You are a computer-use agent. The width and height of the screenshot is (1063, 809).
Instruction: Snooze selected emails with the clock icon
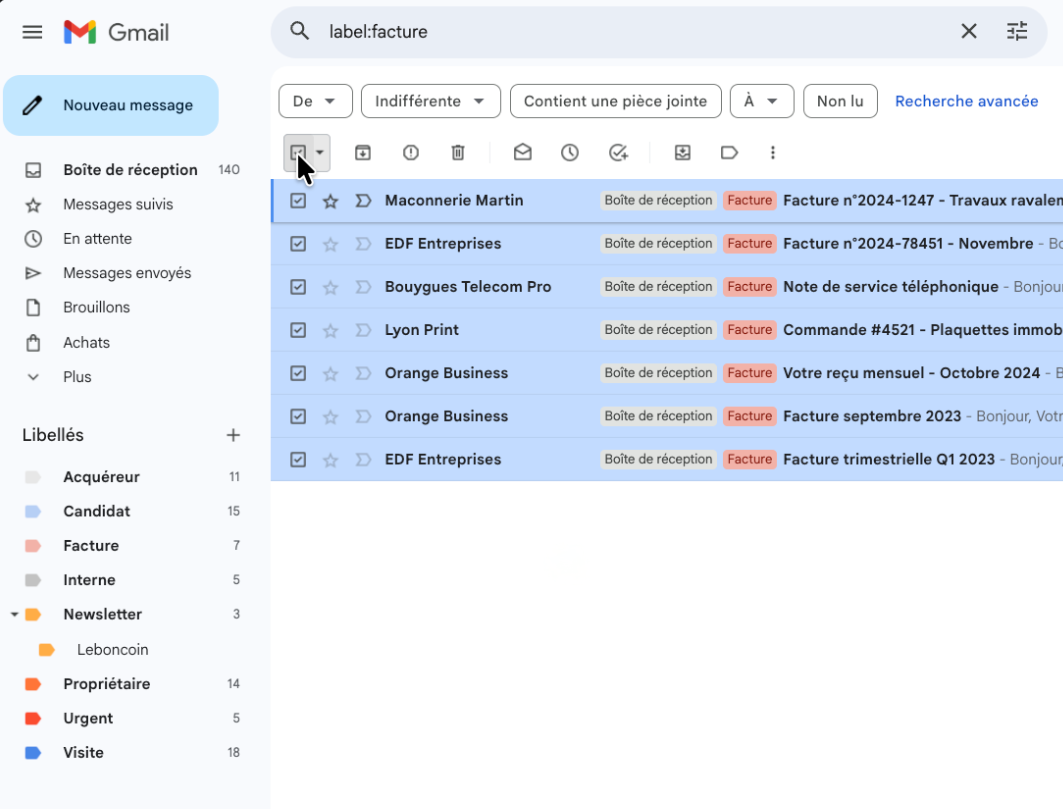(570, 153)
